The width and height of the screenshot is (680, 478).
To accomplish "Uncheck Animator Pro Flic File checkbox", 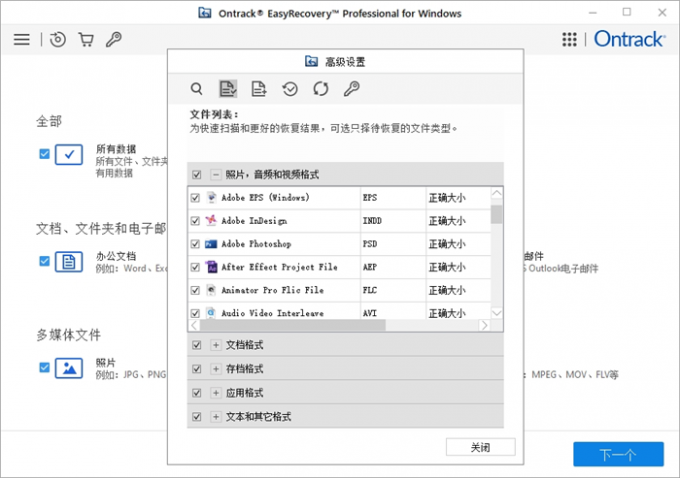I will pos(195,290).
